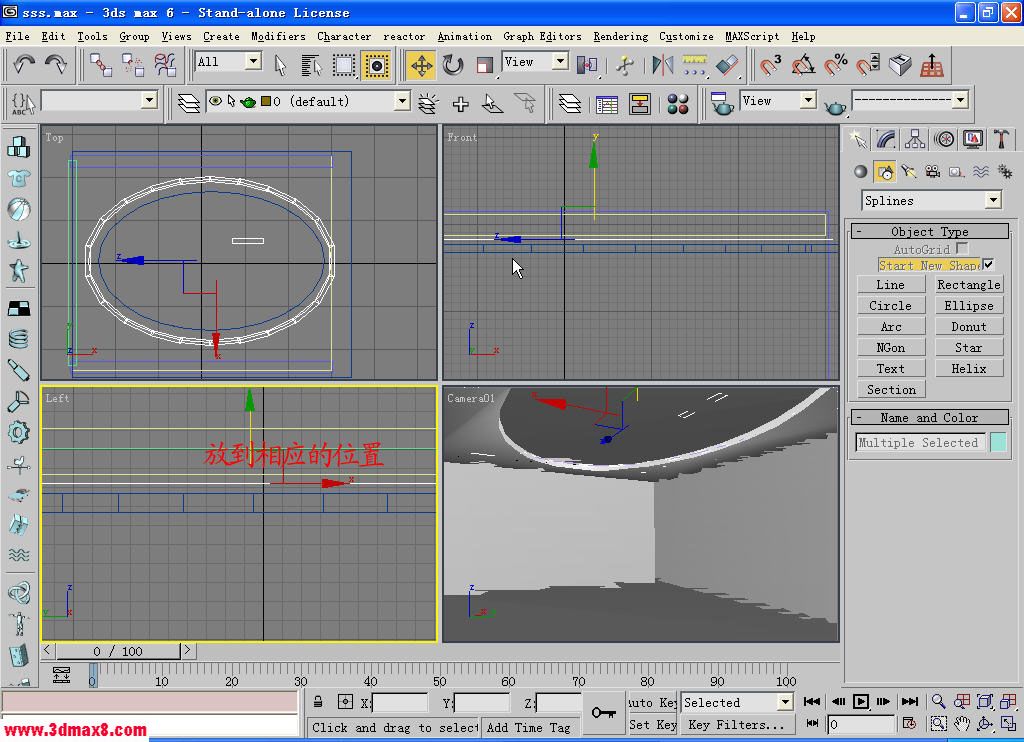
Task: Open the Layer Manager stack icon
Action: [x=189, y=103]
